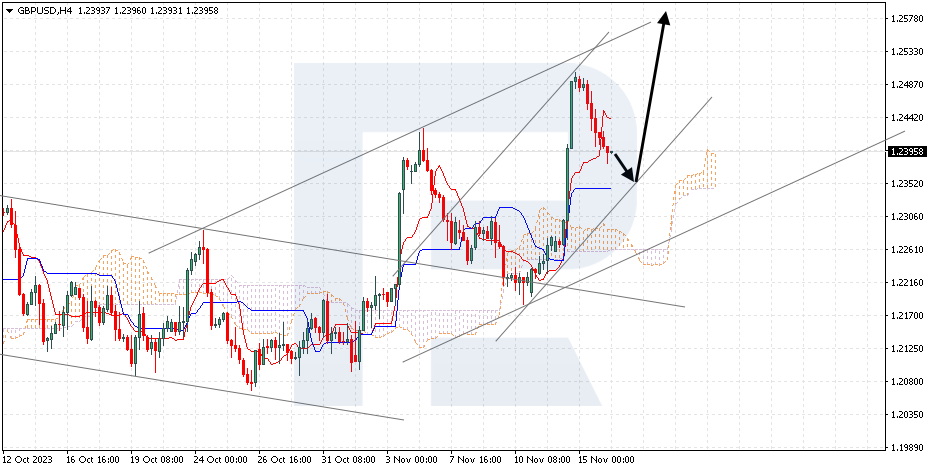The image size is (931, 471).
Task: Click the 1.25780 price axis label
Action: click(x=906, y=19)
